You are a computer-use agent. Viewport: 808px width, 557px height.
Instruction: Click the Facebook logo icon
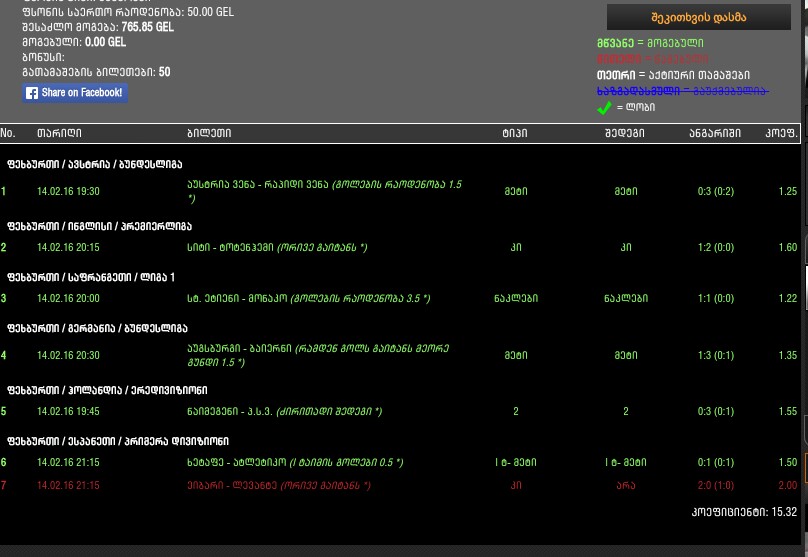point(32,93)
